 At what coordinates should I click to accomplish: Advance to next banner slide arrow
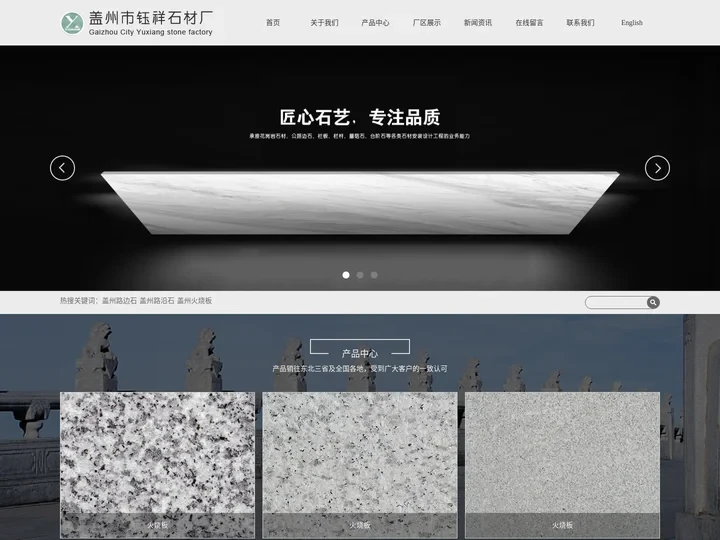[657, 168]
